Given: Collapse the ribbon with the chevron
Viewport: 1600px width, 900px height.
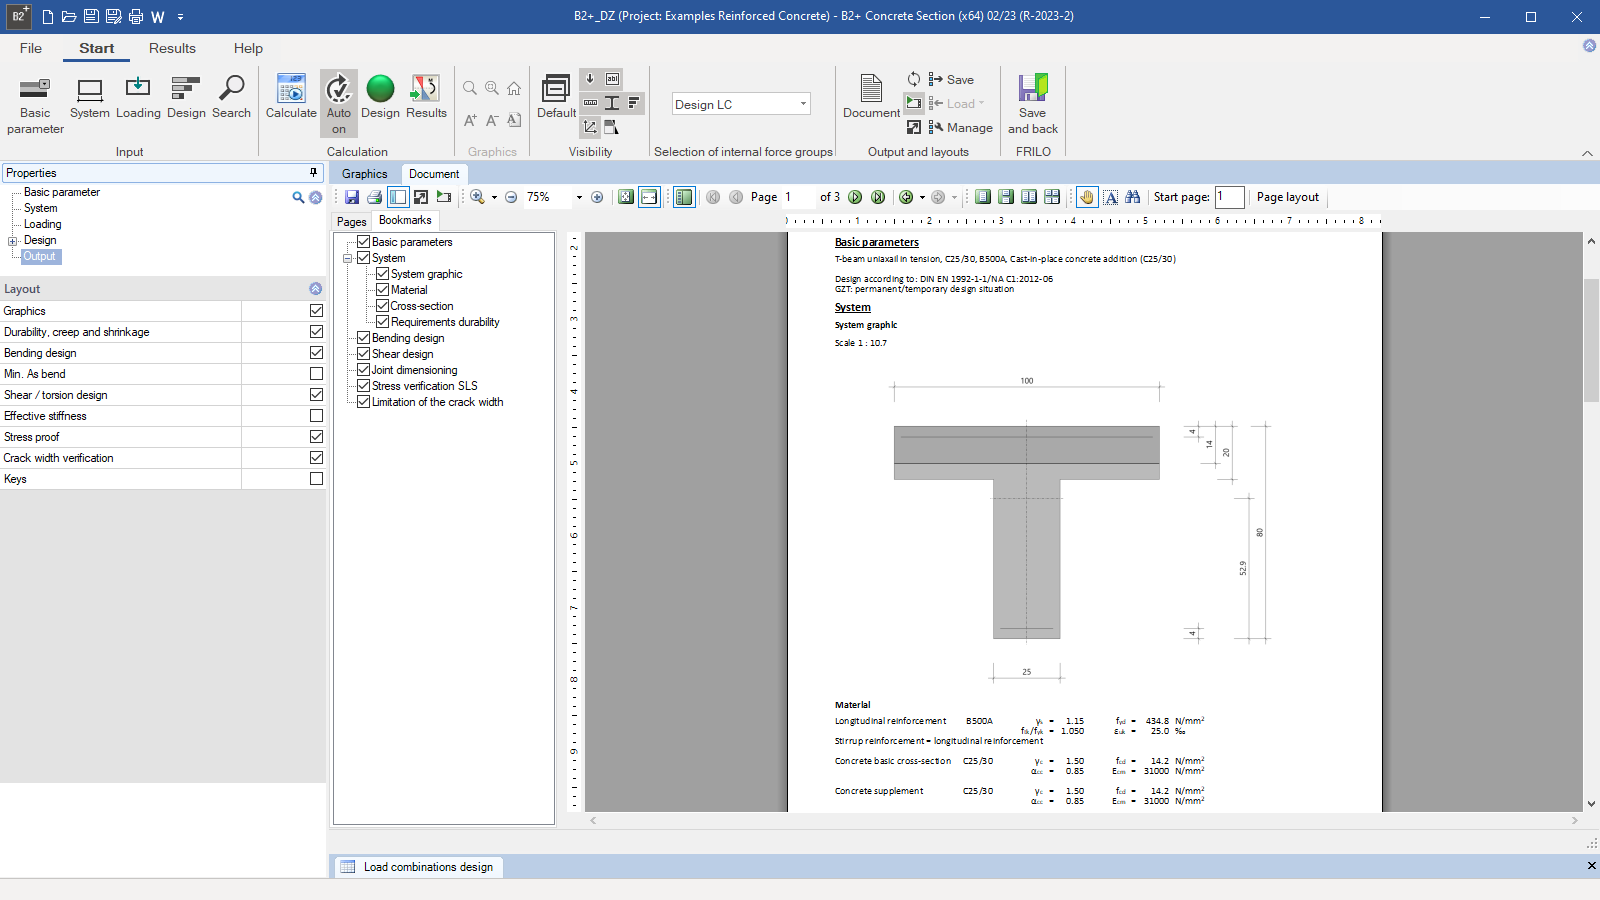Looking at the screenshot, I should pos(1587,153).
